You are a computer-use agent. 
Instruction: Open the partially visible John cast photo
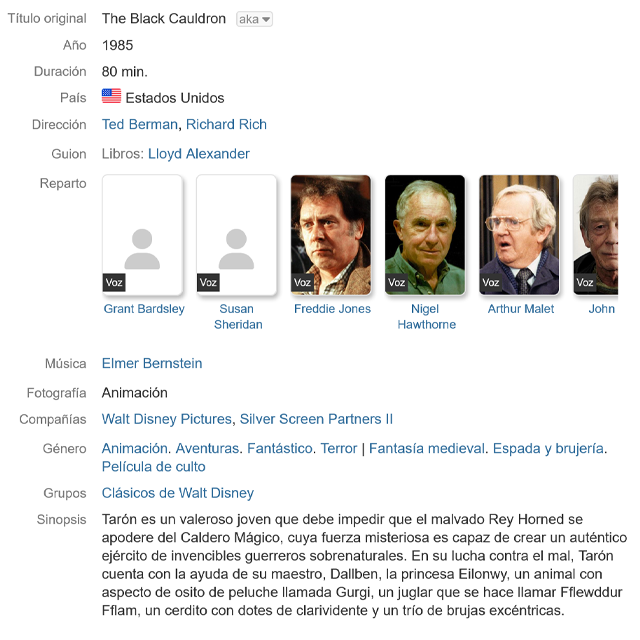(596, 235)
